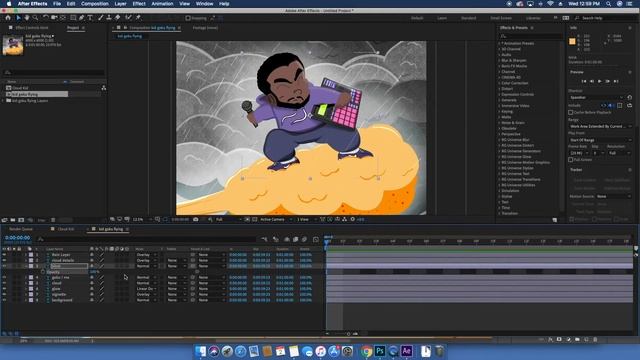Enable the Full Screen checkbox

coord(571,160)
